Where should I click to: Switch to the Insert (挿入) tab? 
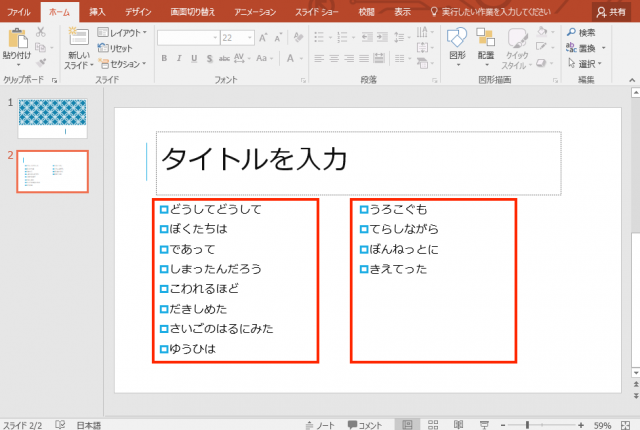(97, 11)
